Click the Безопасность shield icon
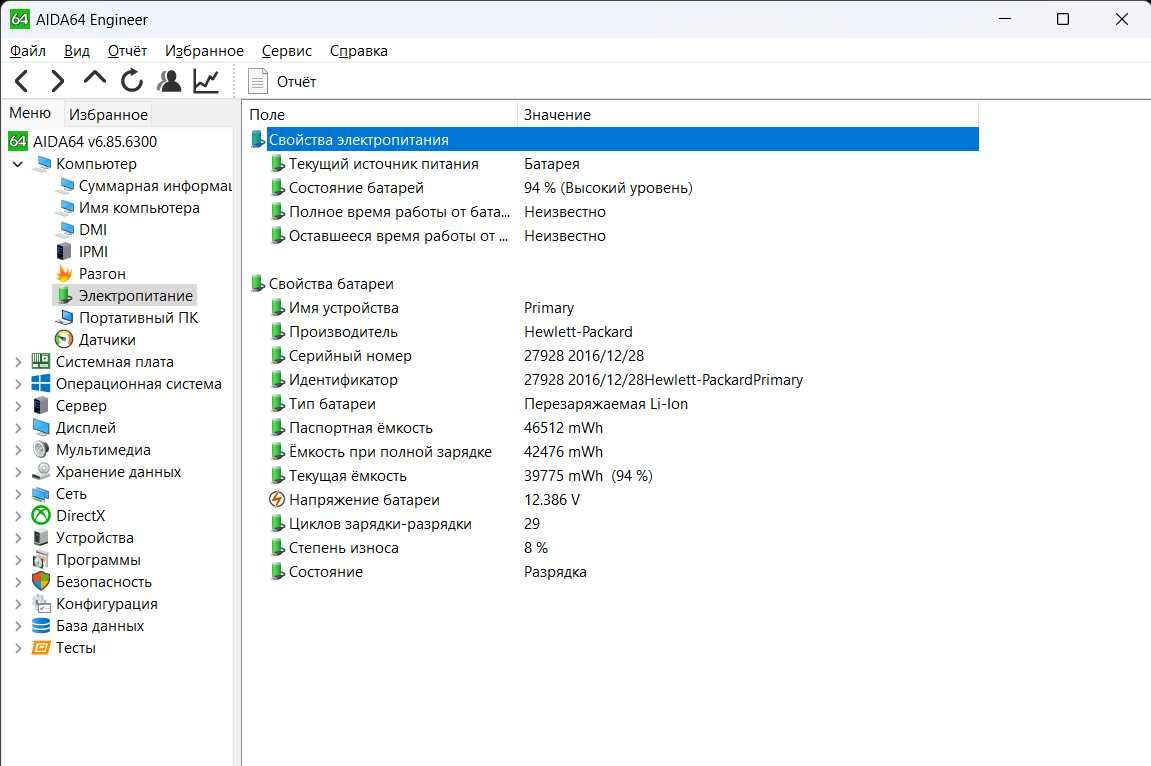 click(x=41, y=582)
